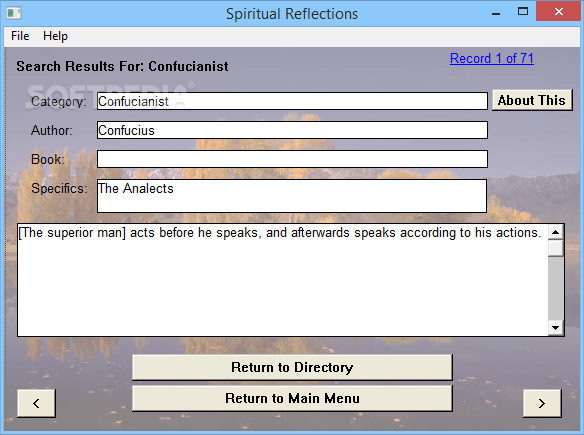
Task: Click into the Specifics text box
Action: click(292, 196)
